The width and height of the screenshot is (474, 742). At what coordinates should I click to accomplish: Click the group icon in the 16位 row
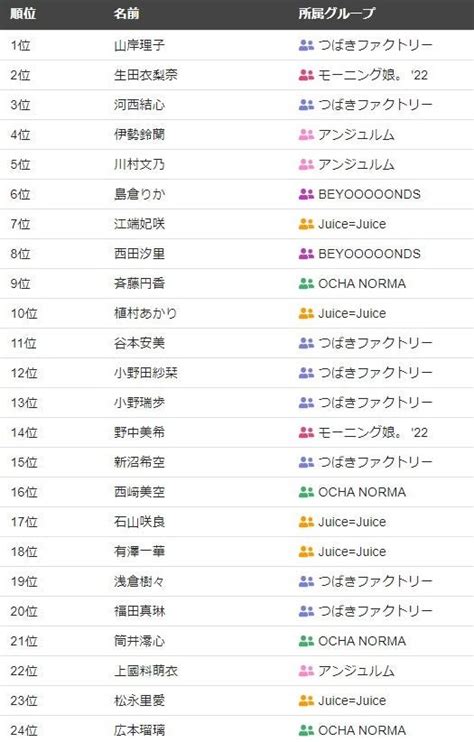306,493
